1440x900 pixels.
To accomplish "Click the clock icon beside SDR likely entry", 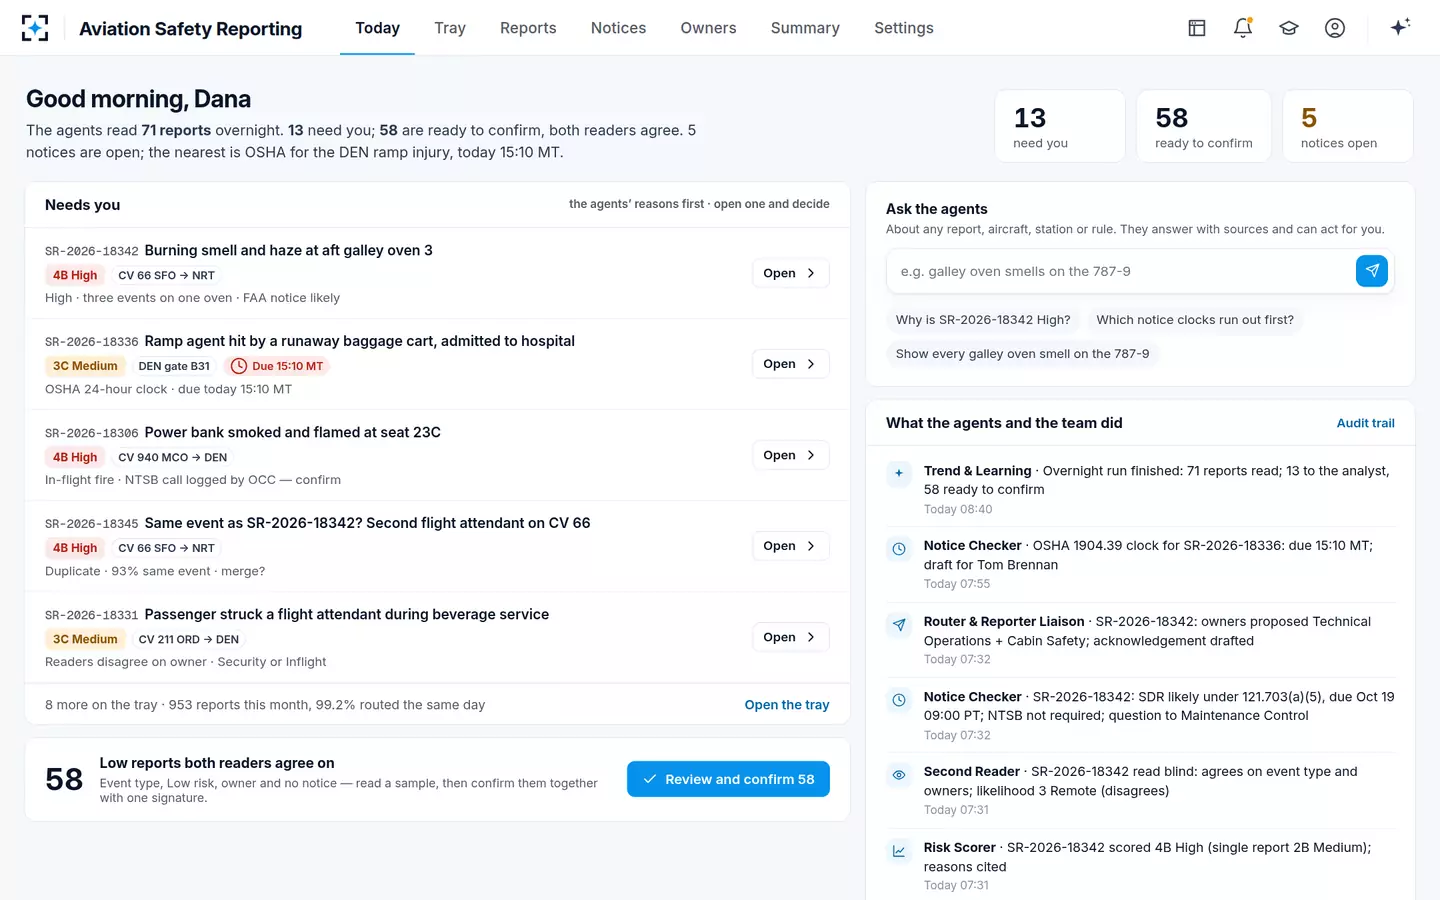I will pos(899,700).
